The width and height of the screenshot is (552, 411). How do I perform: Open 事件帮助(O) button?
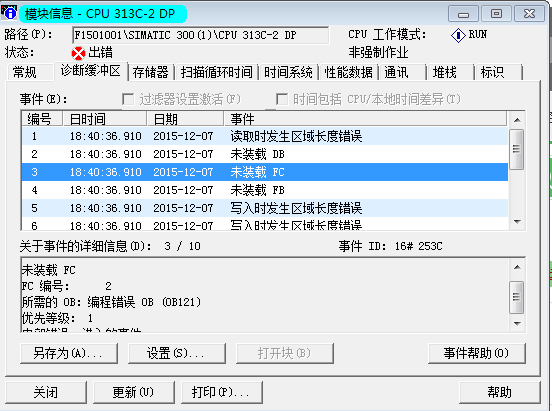pyautogui.click(x=477, y=353)
